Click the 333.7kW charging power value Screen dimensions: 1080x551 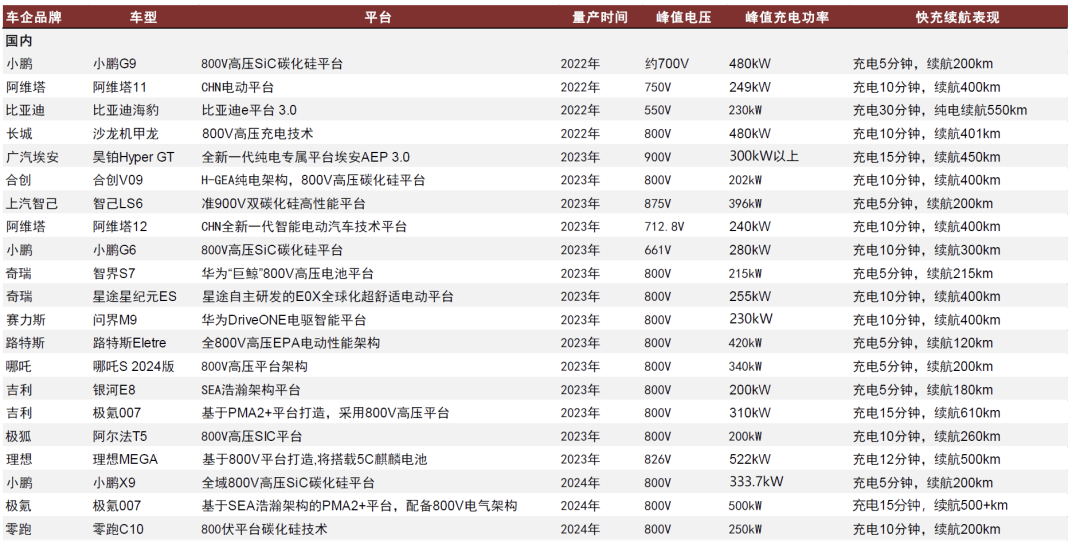(756, 482)
